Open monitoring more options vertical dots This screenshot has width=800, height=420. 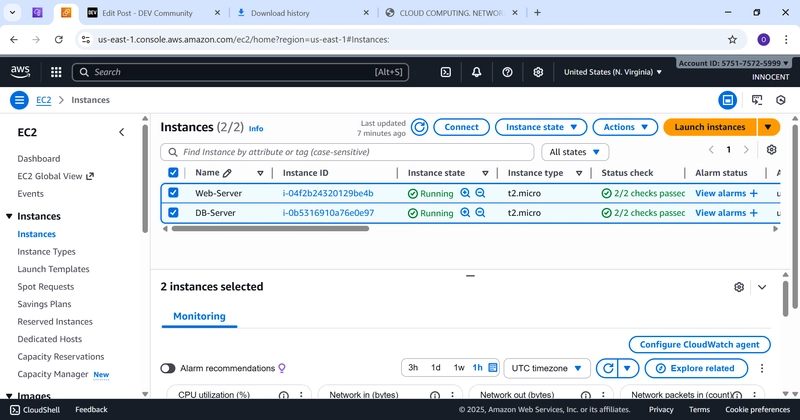point(762,368)
